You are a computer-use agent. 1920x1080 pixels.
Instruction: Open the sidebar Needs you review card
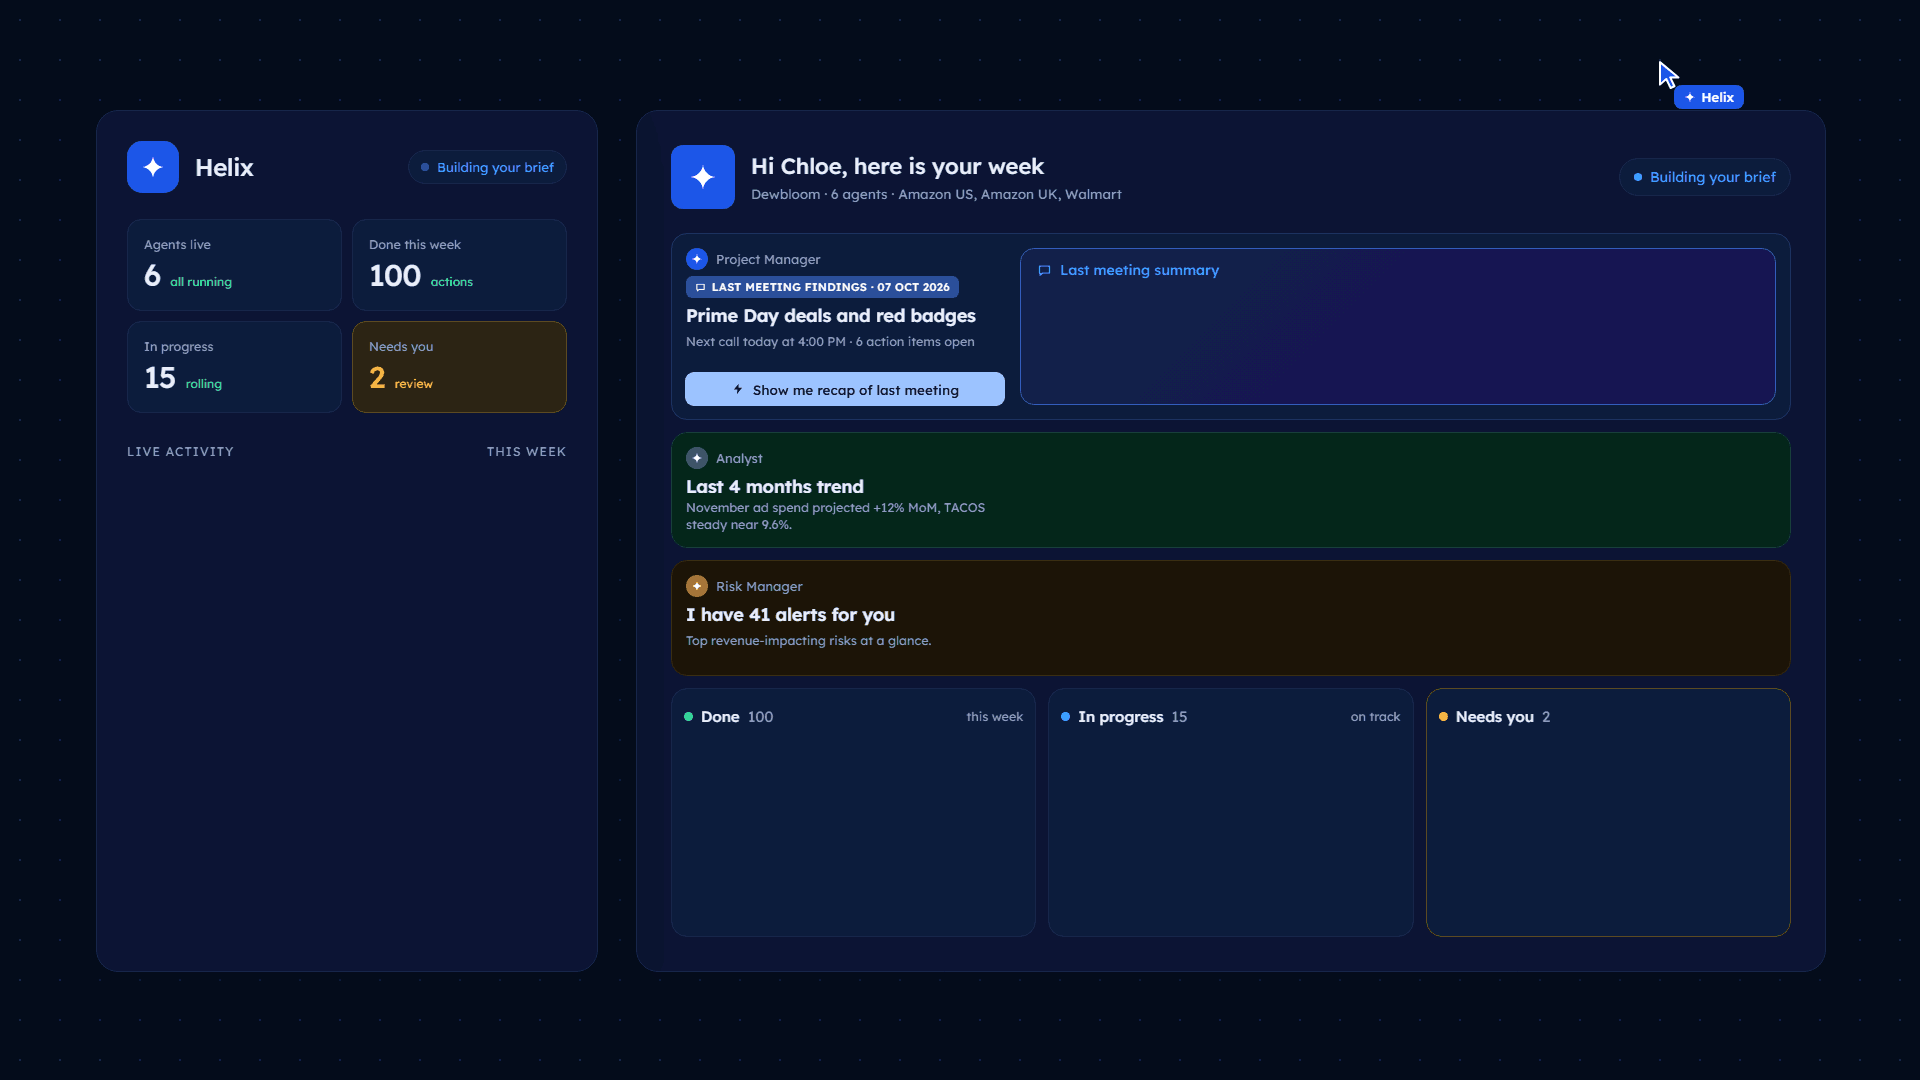coord(459,367)
